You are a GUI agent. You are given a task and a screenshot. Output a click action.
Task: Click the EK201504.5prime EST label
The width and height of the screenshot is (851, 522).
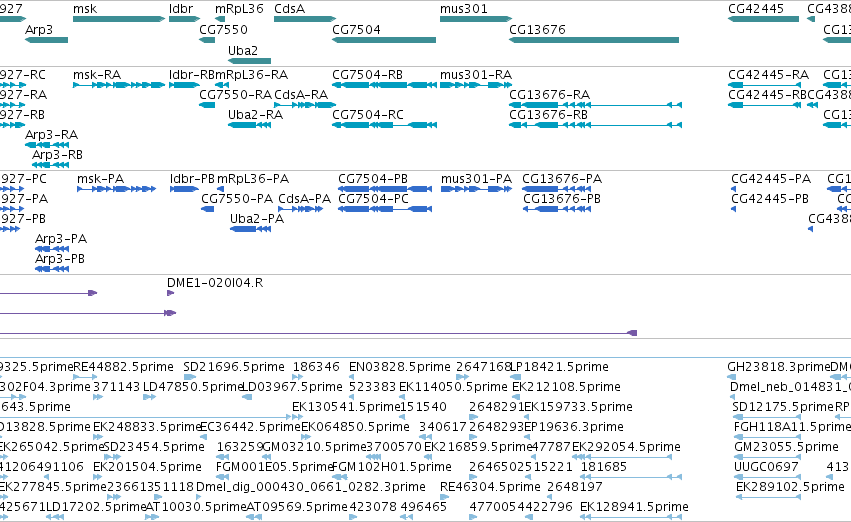tap(147, 467)
